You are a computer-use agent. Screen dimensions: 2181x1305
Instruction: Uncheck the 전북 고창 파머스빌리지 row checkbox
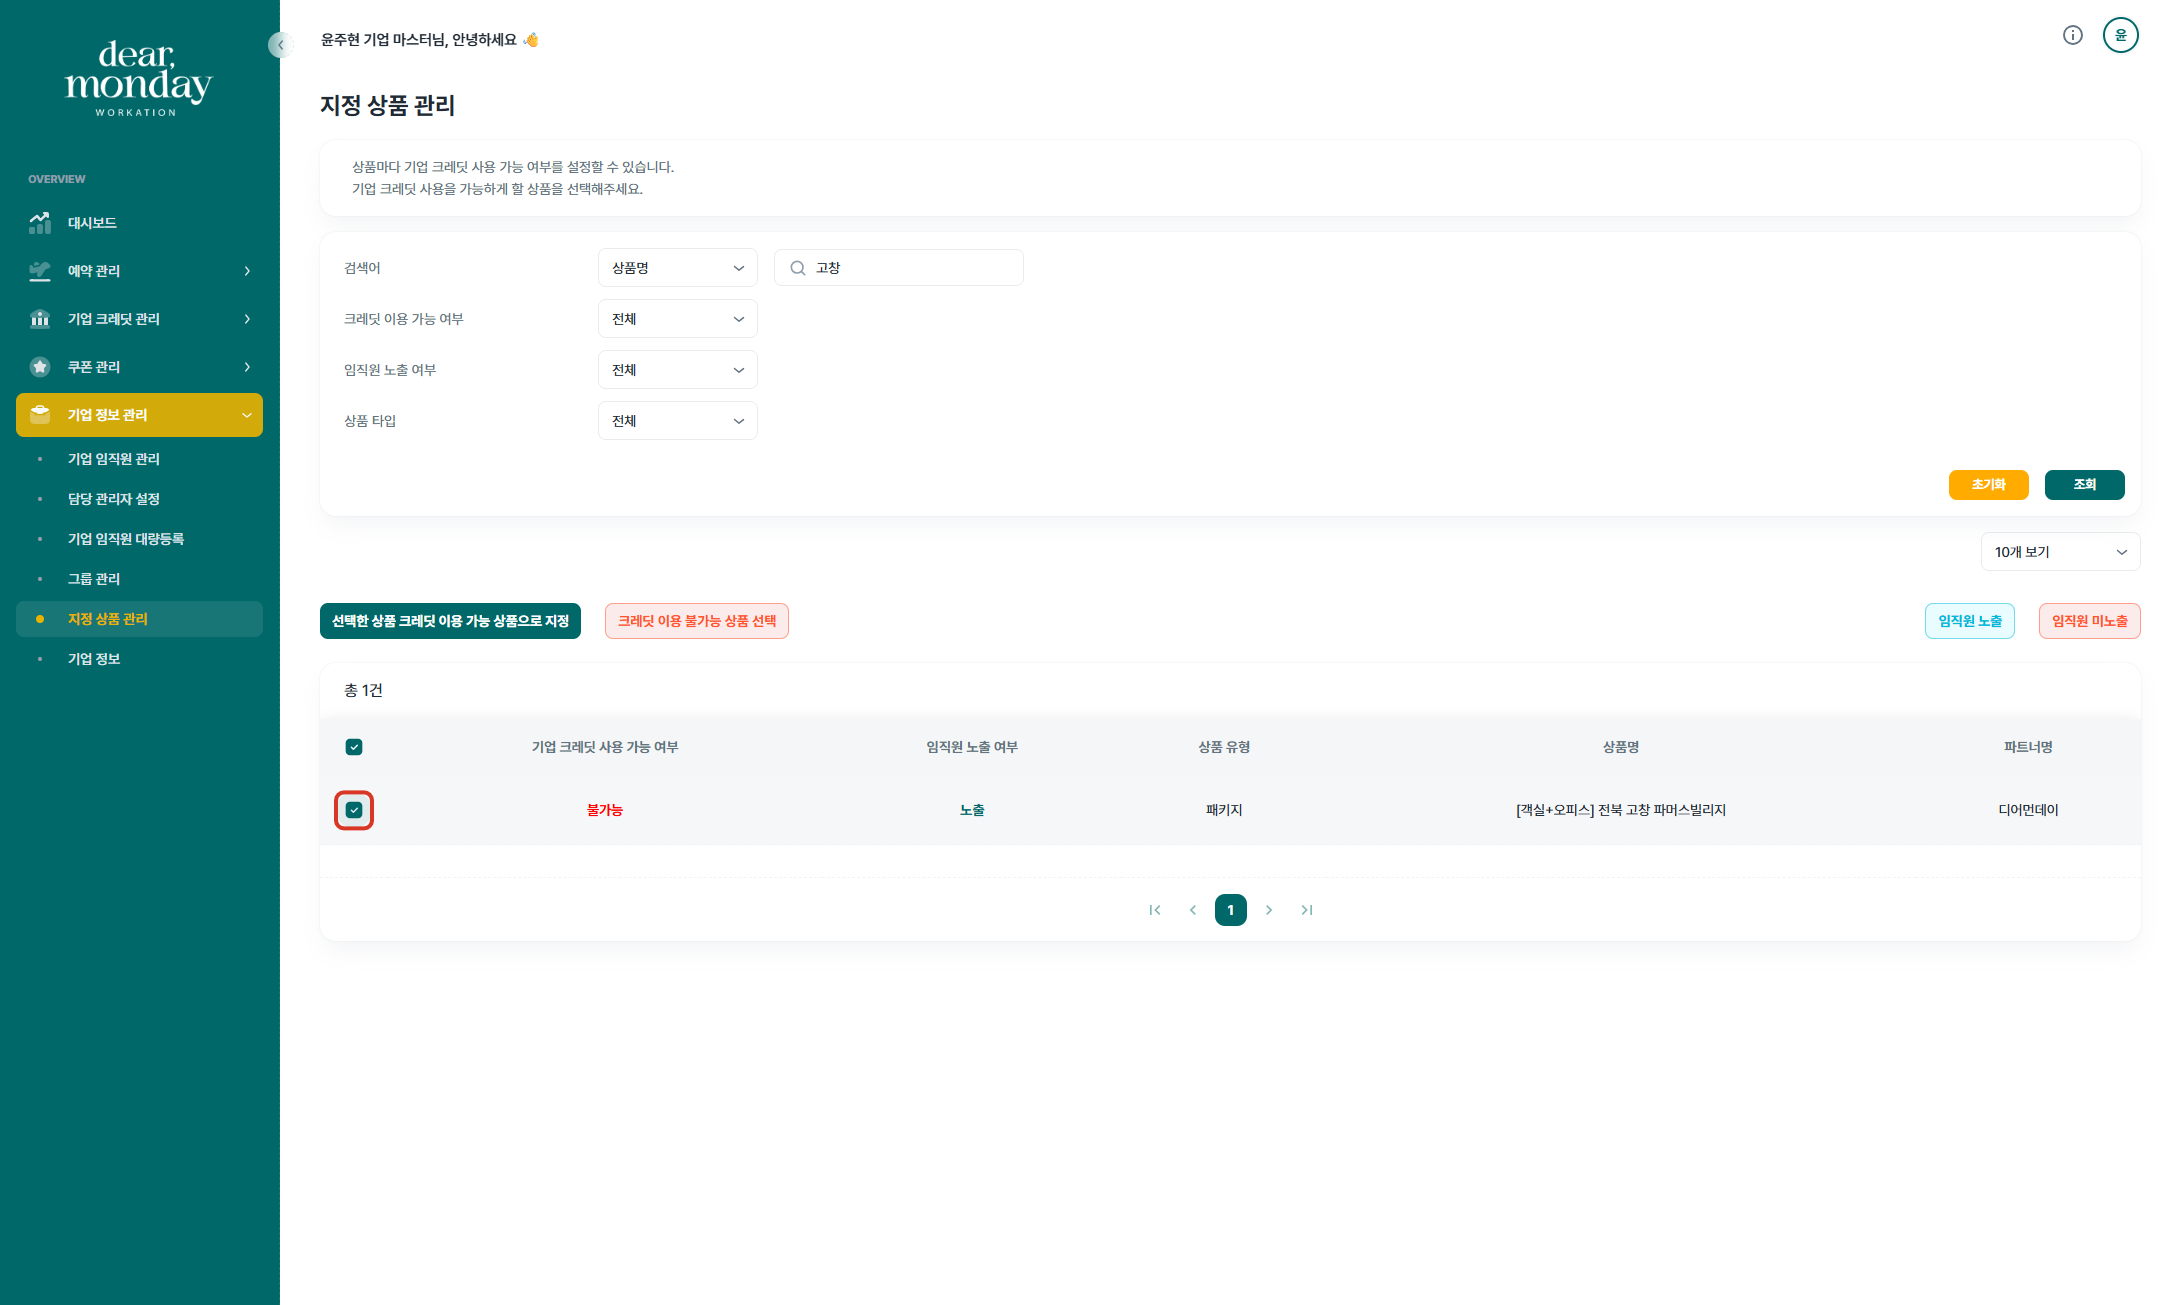point(354,810)
